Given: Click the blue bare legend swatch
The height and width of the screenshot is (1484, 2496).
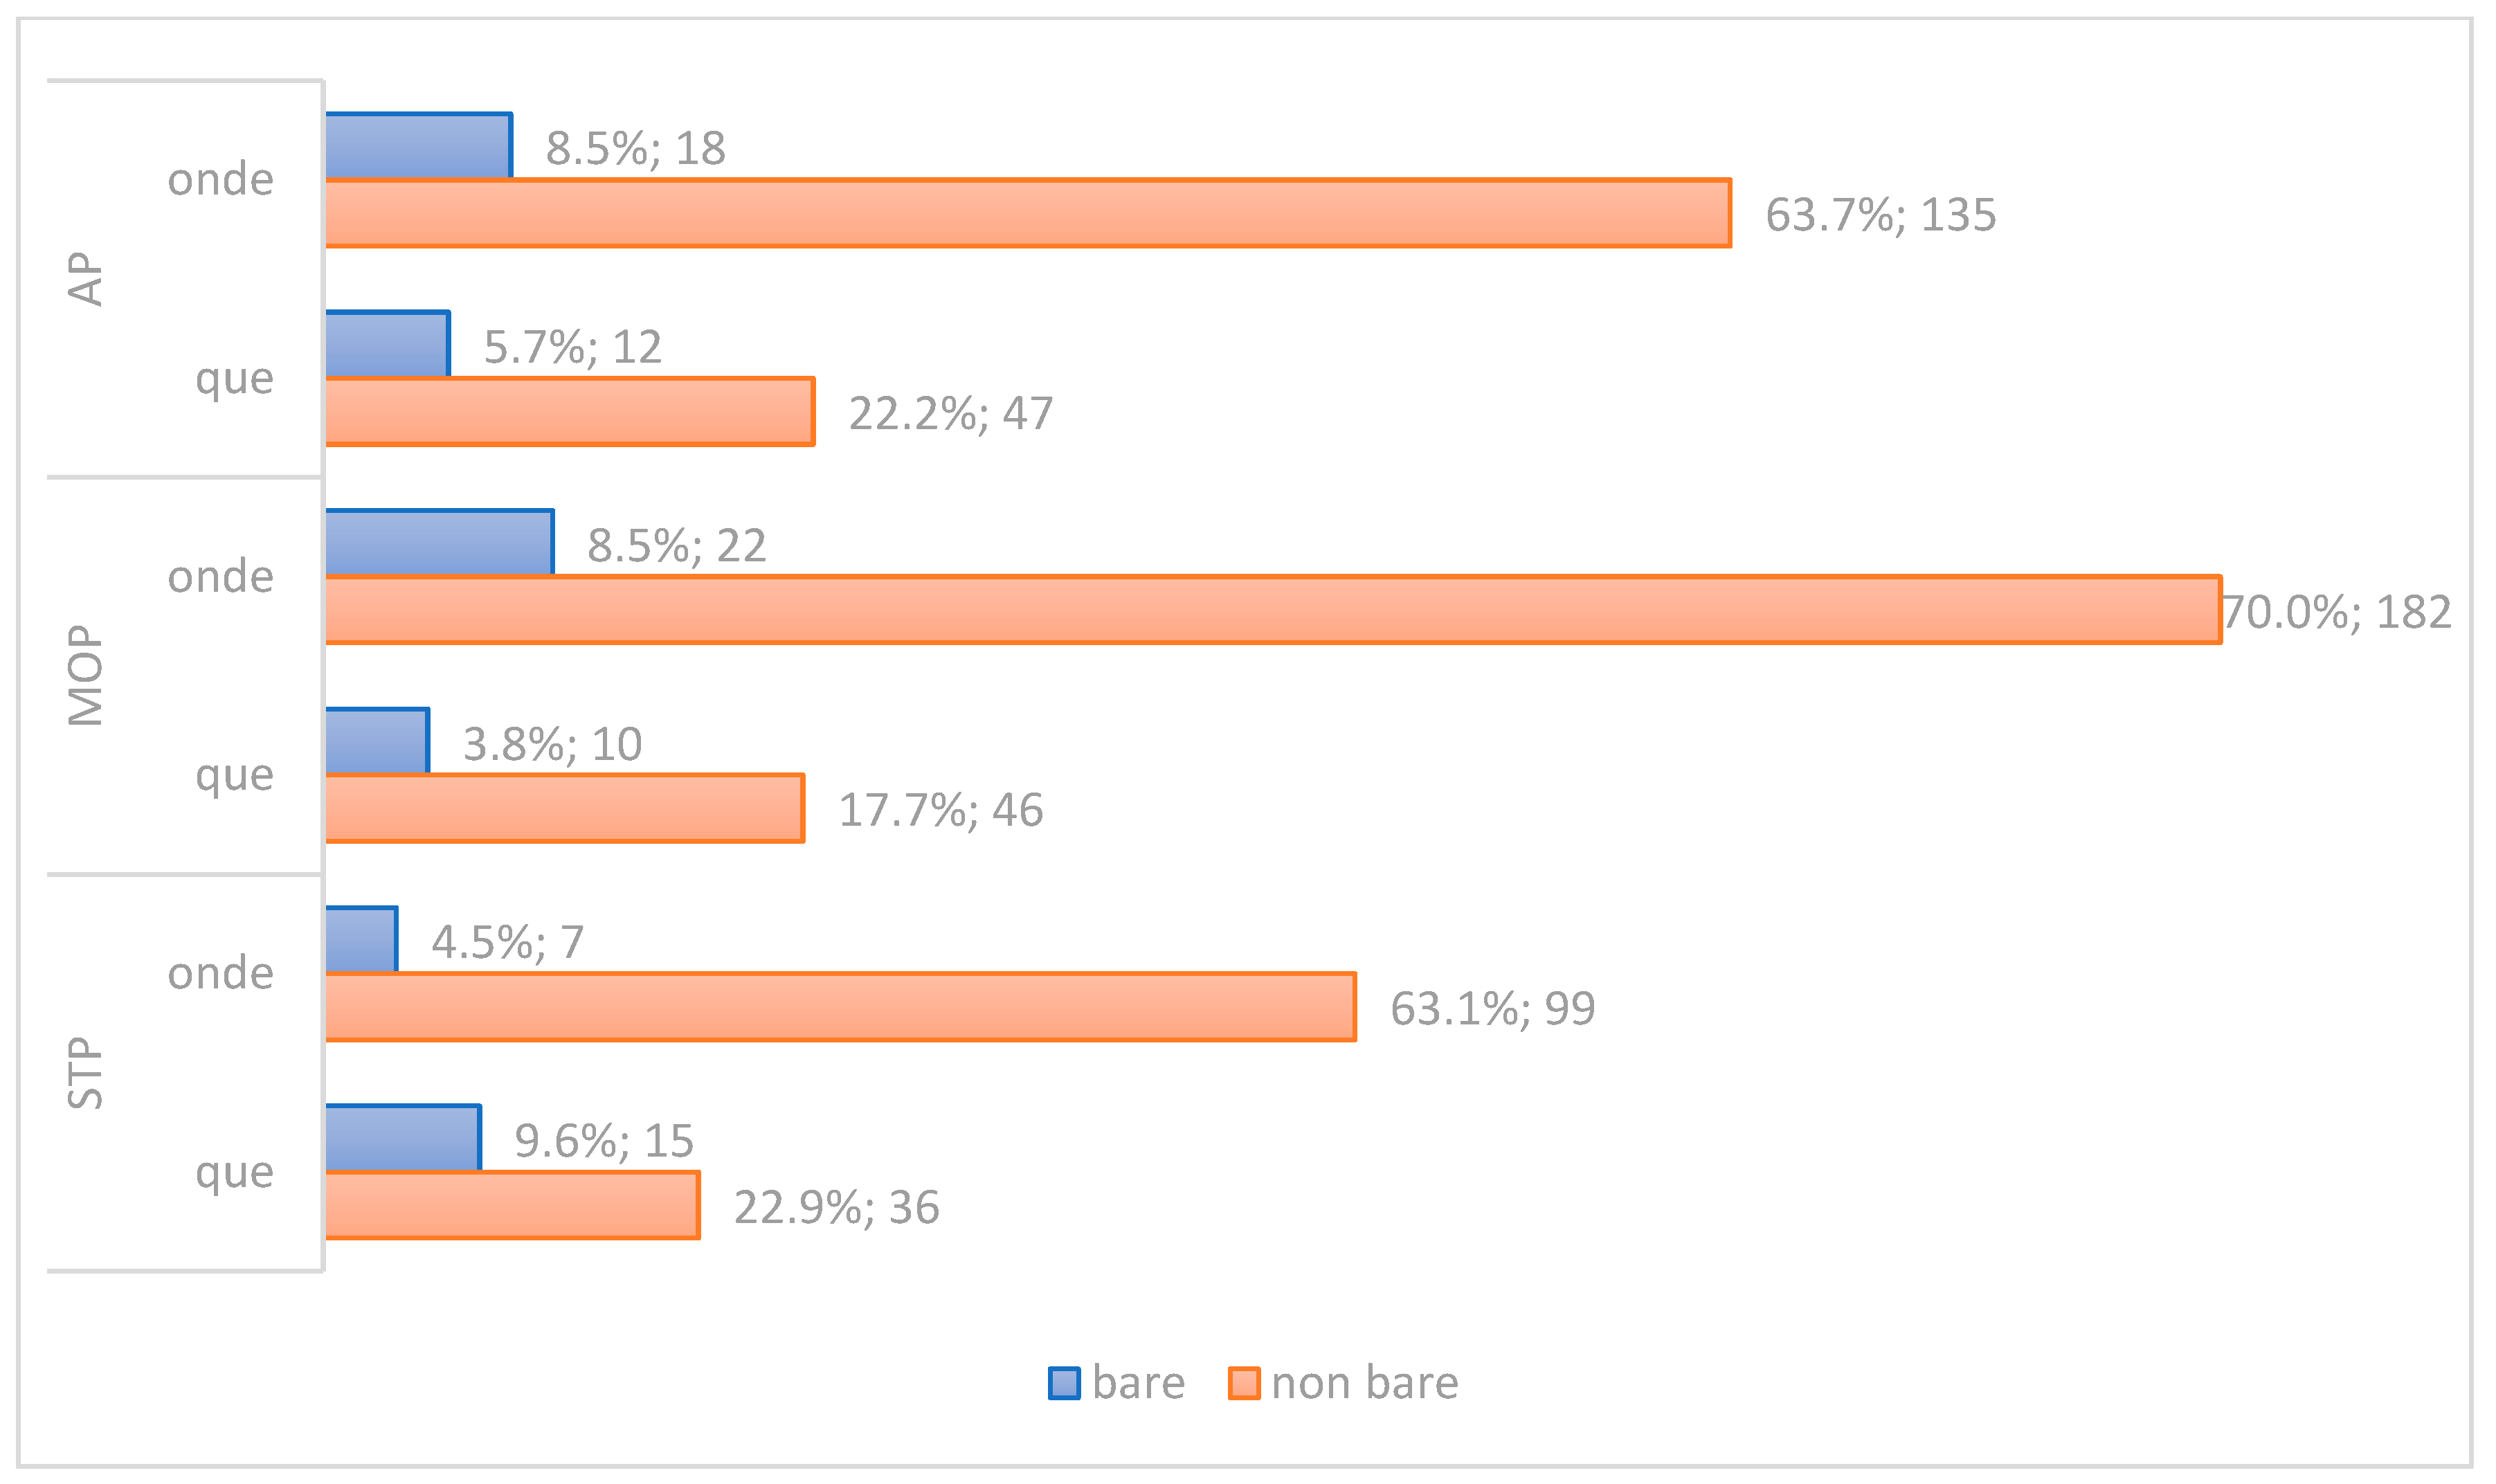Looking at the screenshot, I should click(x=1063, y=1383).
